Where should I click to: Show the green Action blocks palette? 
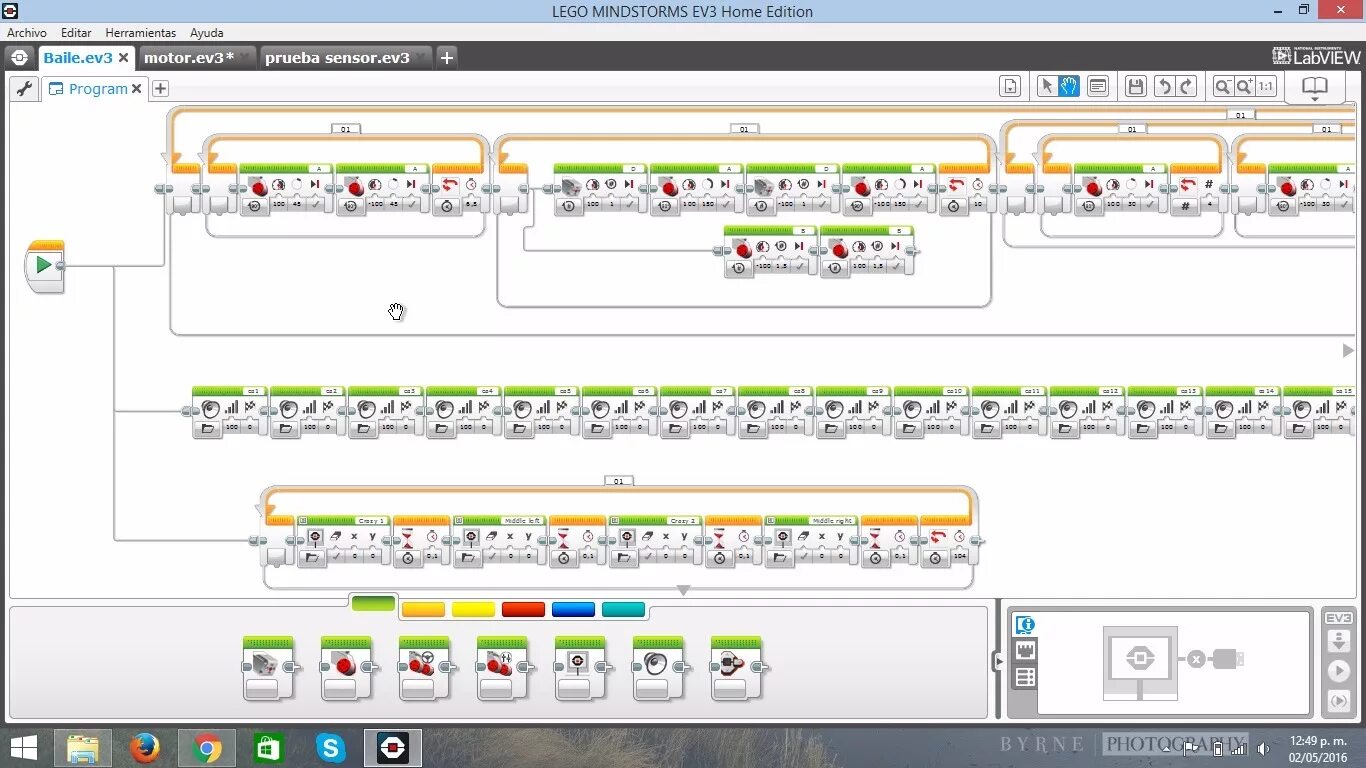373,603
